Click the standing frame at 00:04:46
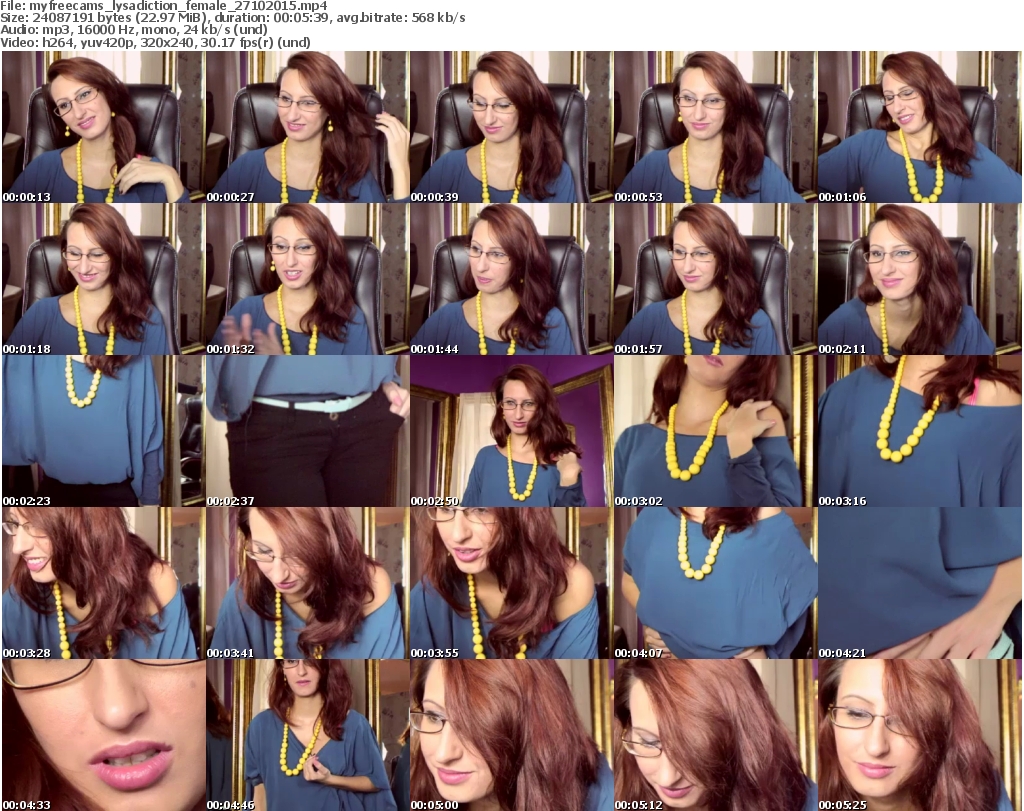This screenshot has height=811, width=1024. pyautogui.click(x=308, y=735)
